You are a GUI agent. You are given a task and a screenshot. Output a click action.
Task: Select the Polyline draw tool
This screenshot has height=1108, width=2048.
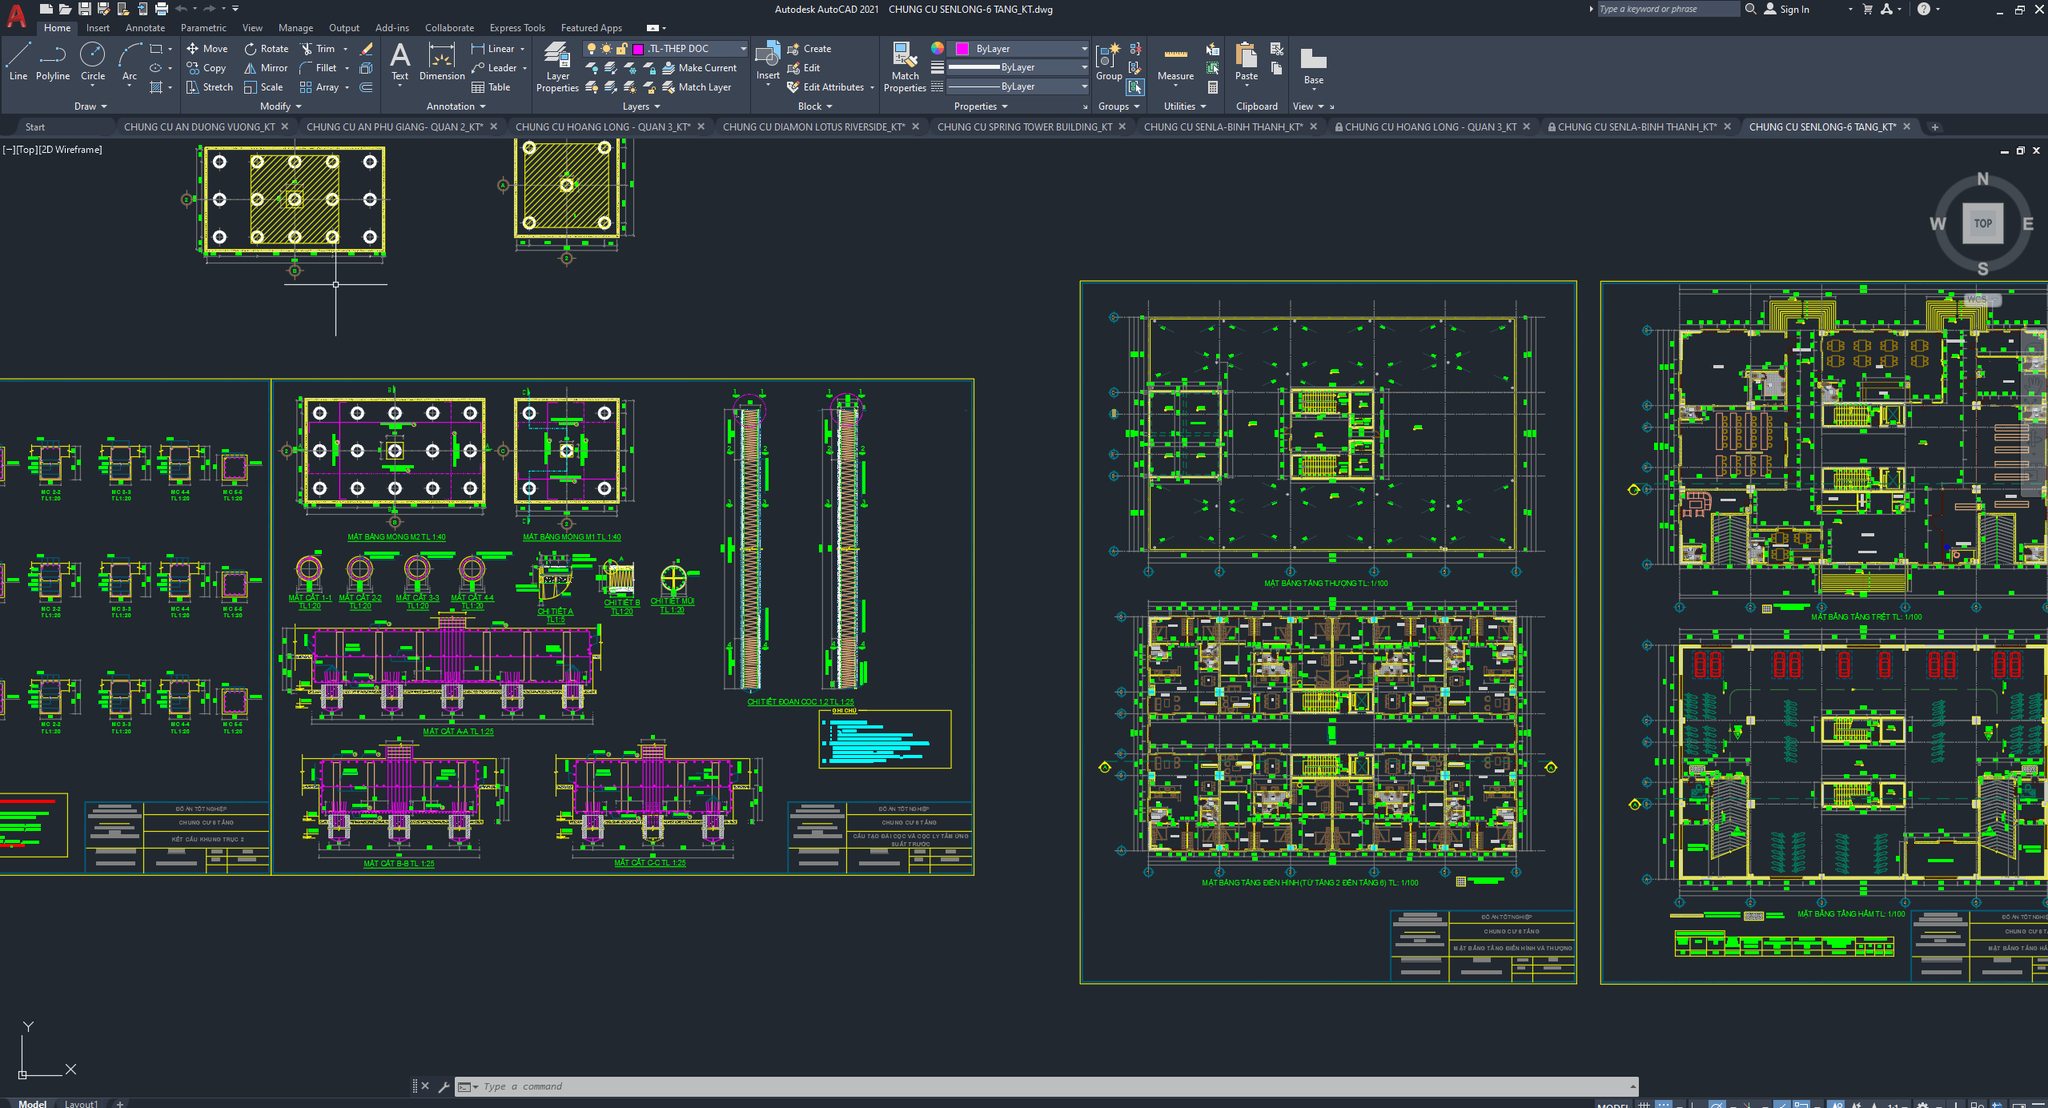[x=53, y=62]
